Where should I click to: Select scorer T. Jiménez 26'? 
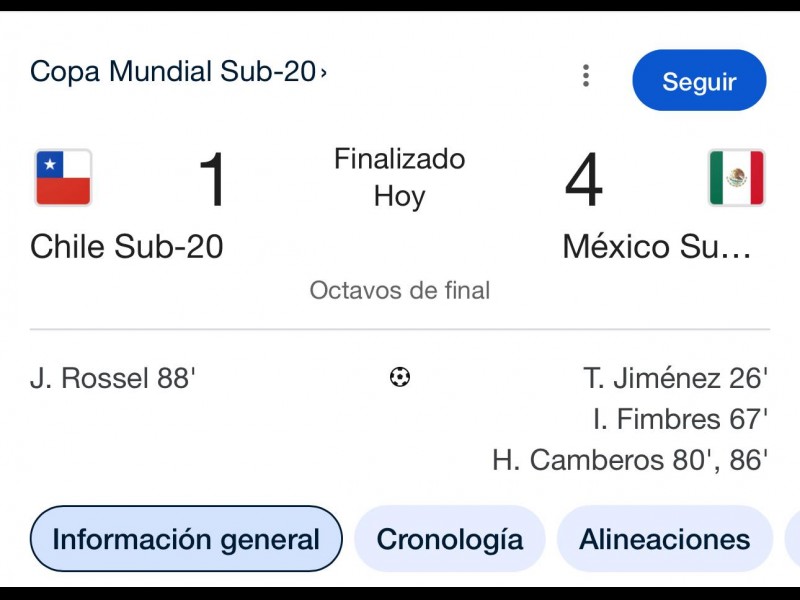point(675,379)
